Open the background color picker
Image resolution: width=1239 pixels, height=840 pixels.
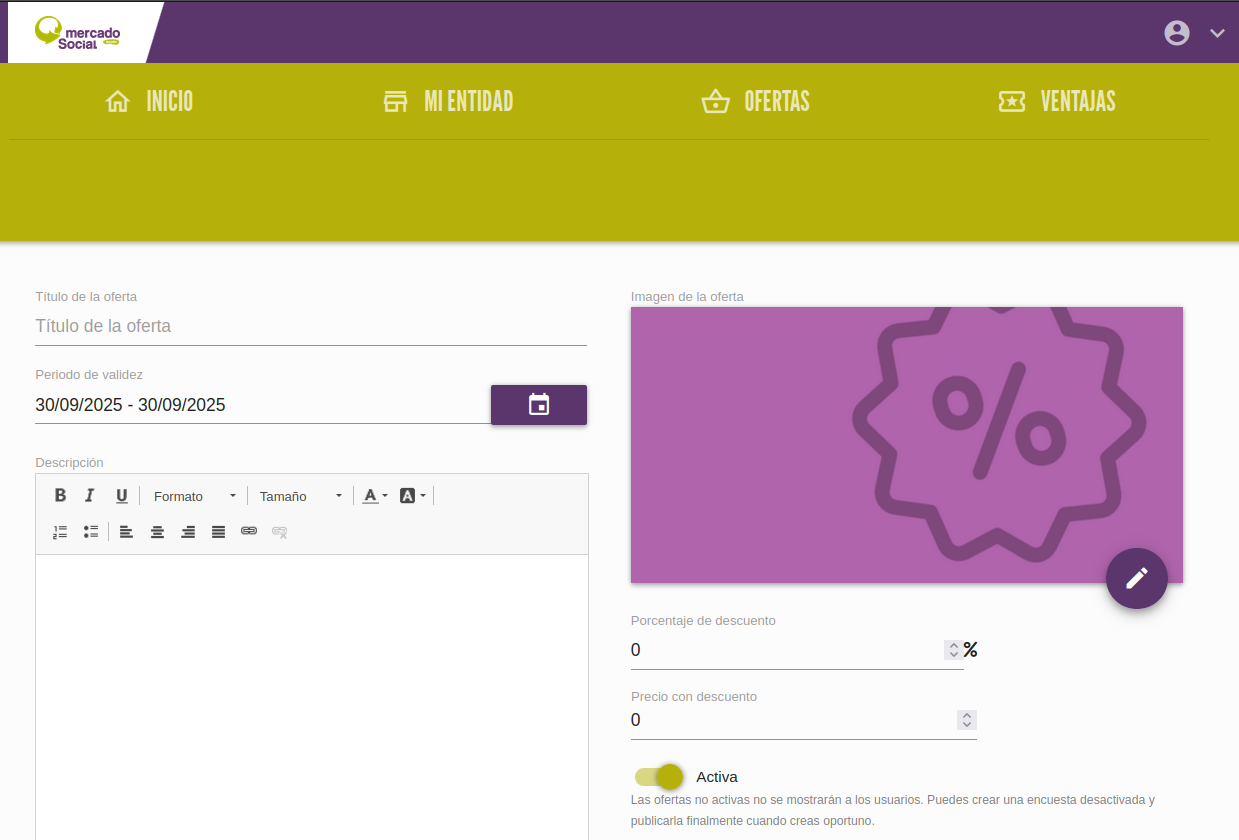point(412,496)
